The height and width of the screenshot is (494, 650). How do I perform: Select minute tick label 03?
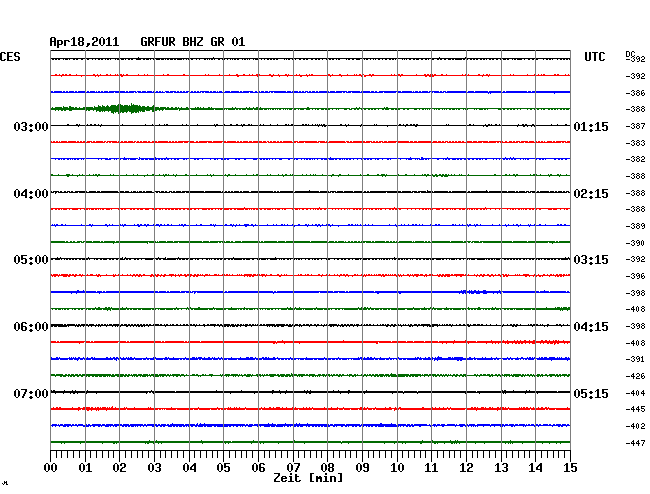pos(154,468)
